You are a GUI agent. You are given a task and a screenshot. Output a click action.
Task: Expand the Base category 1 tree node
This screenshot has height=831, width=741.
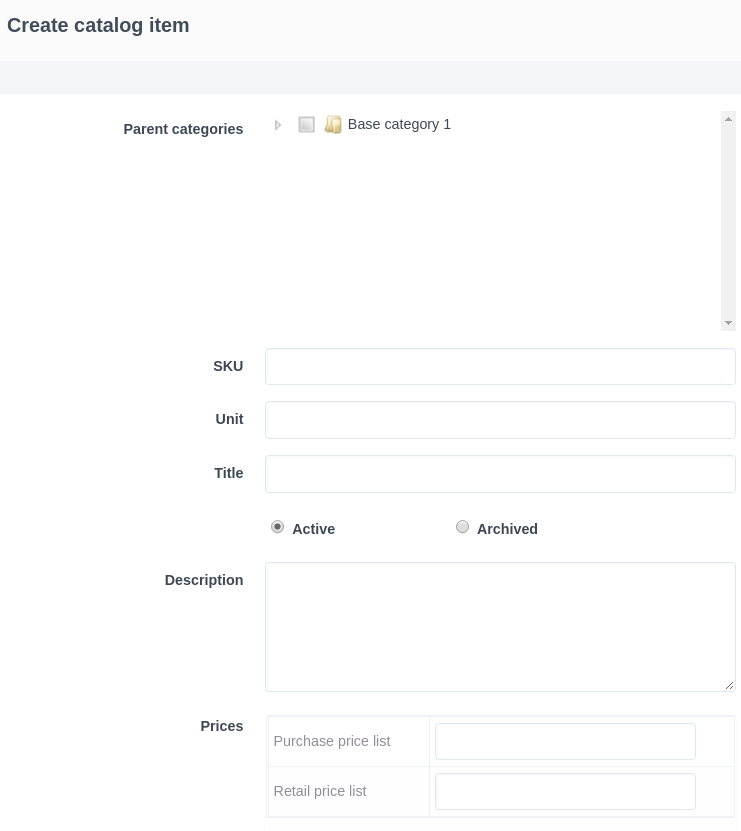[x=278, y=125]
